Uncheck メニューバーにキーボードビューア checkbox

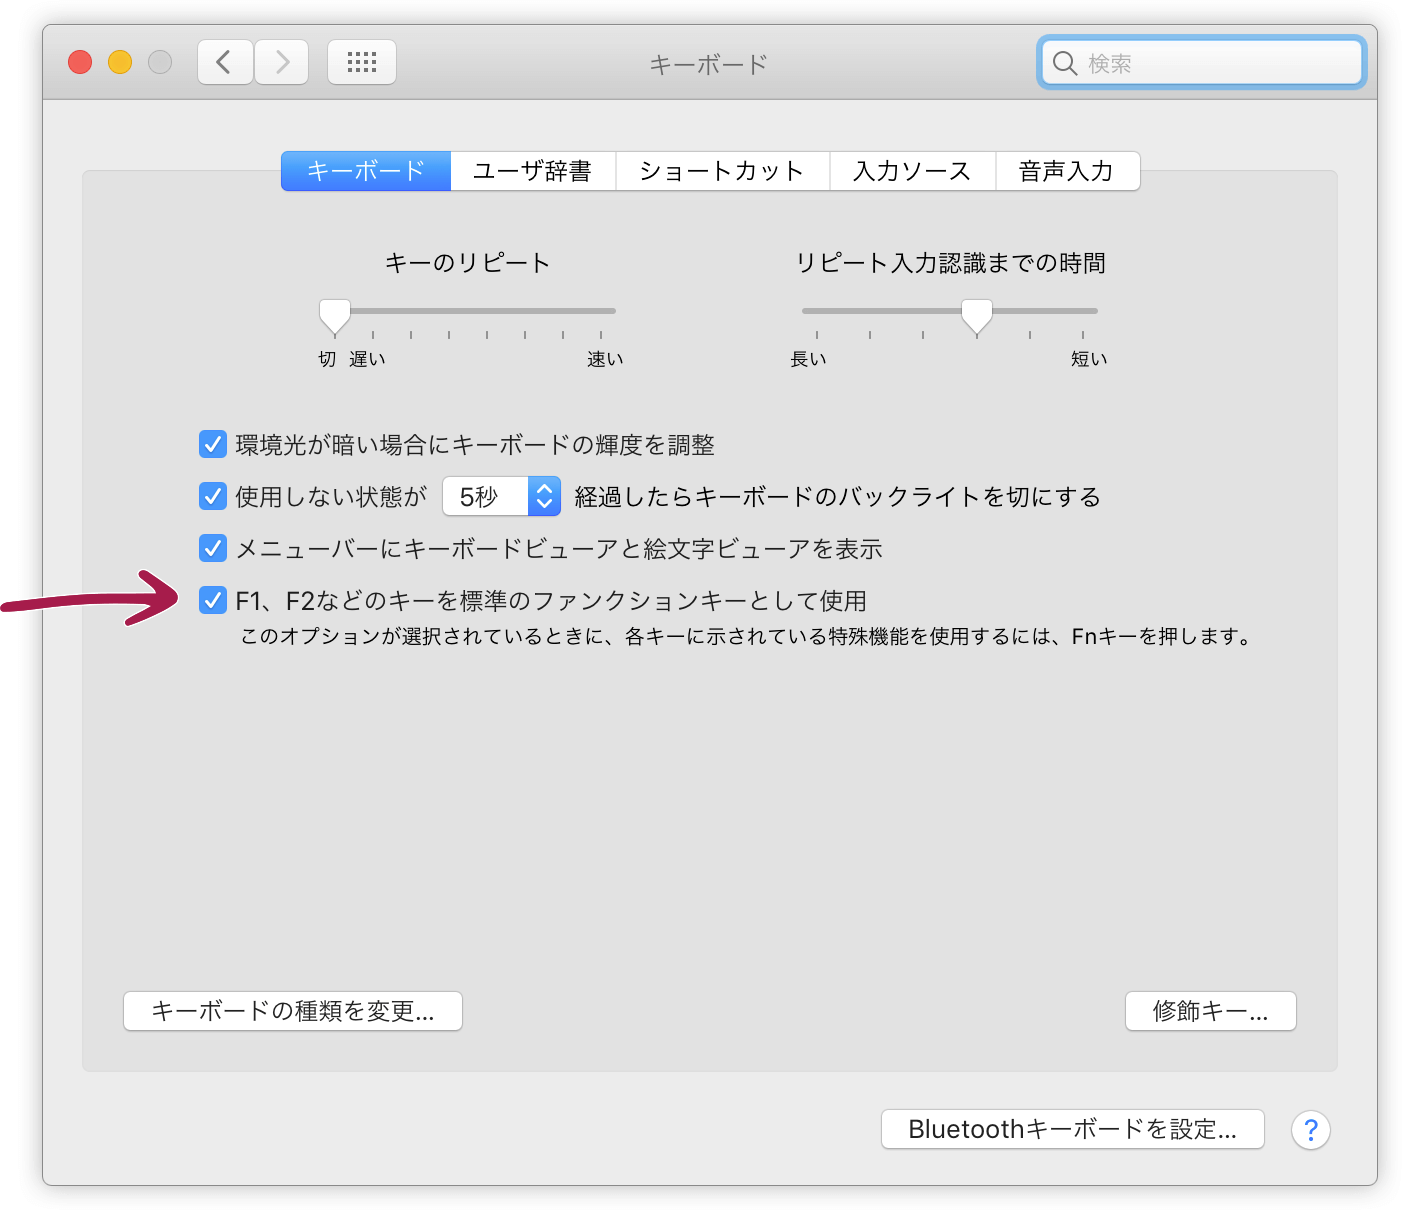(x=213, y=548)
